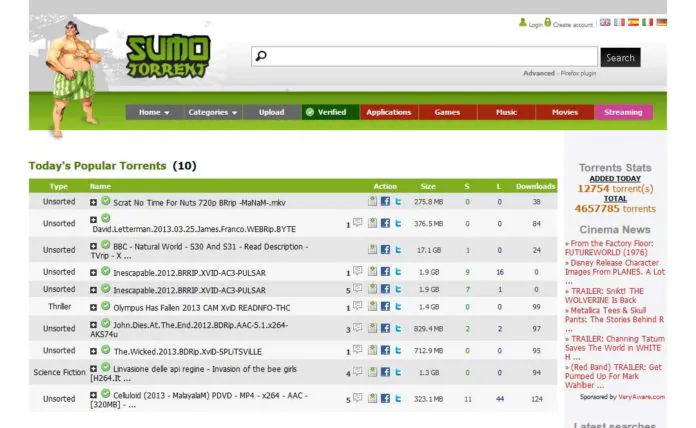Share Scrat No Time For Nuts on Facebook
The image size is (696, 428).
pyautogui.click(x=385, y=201)
